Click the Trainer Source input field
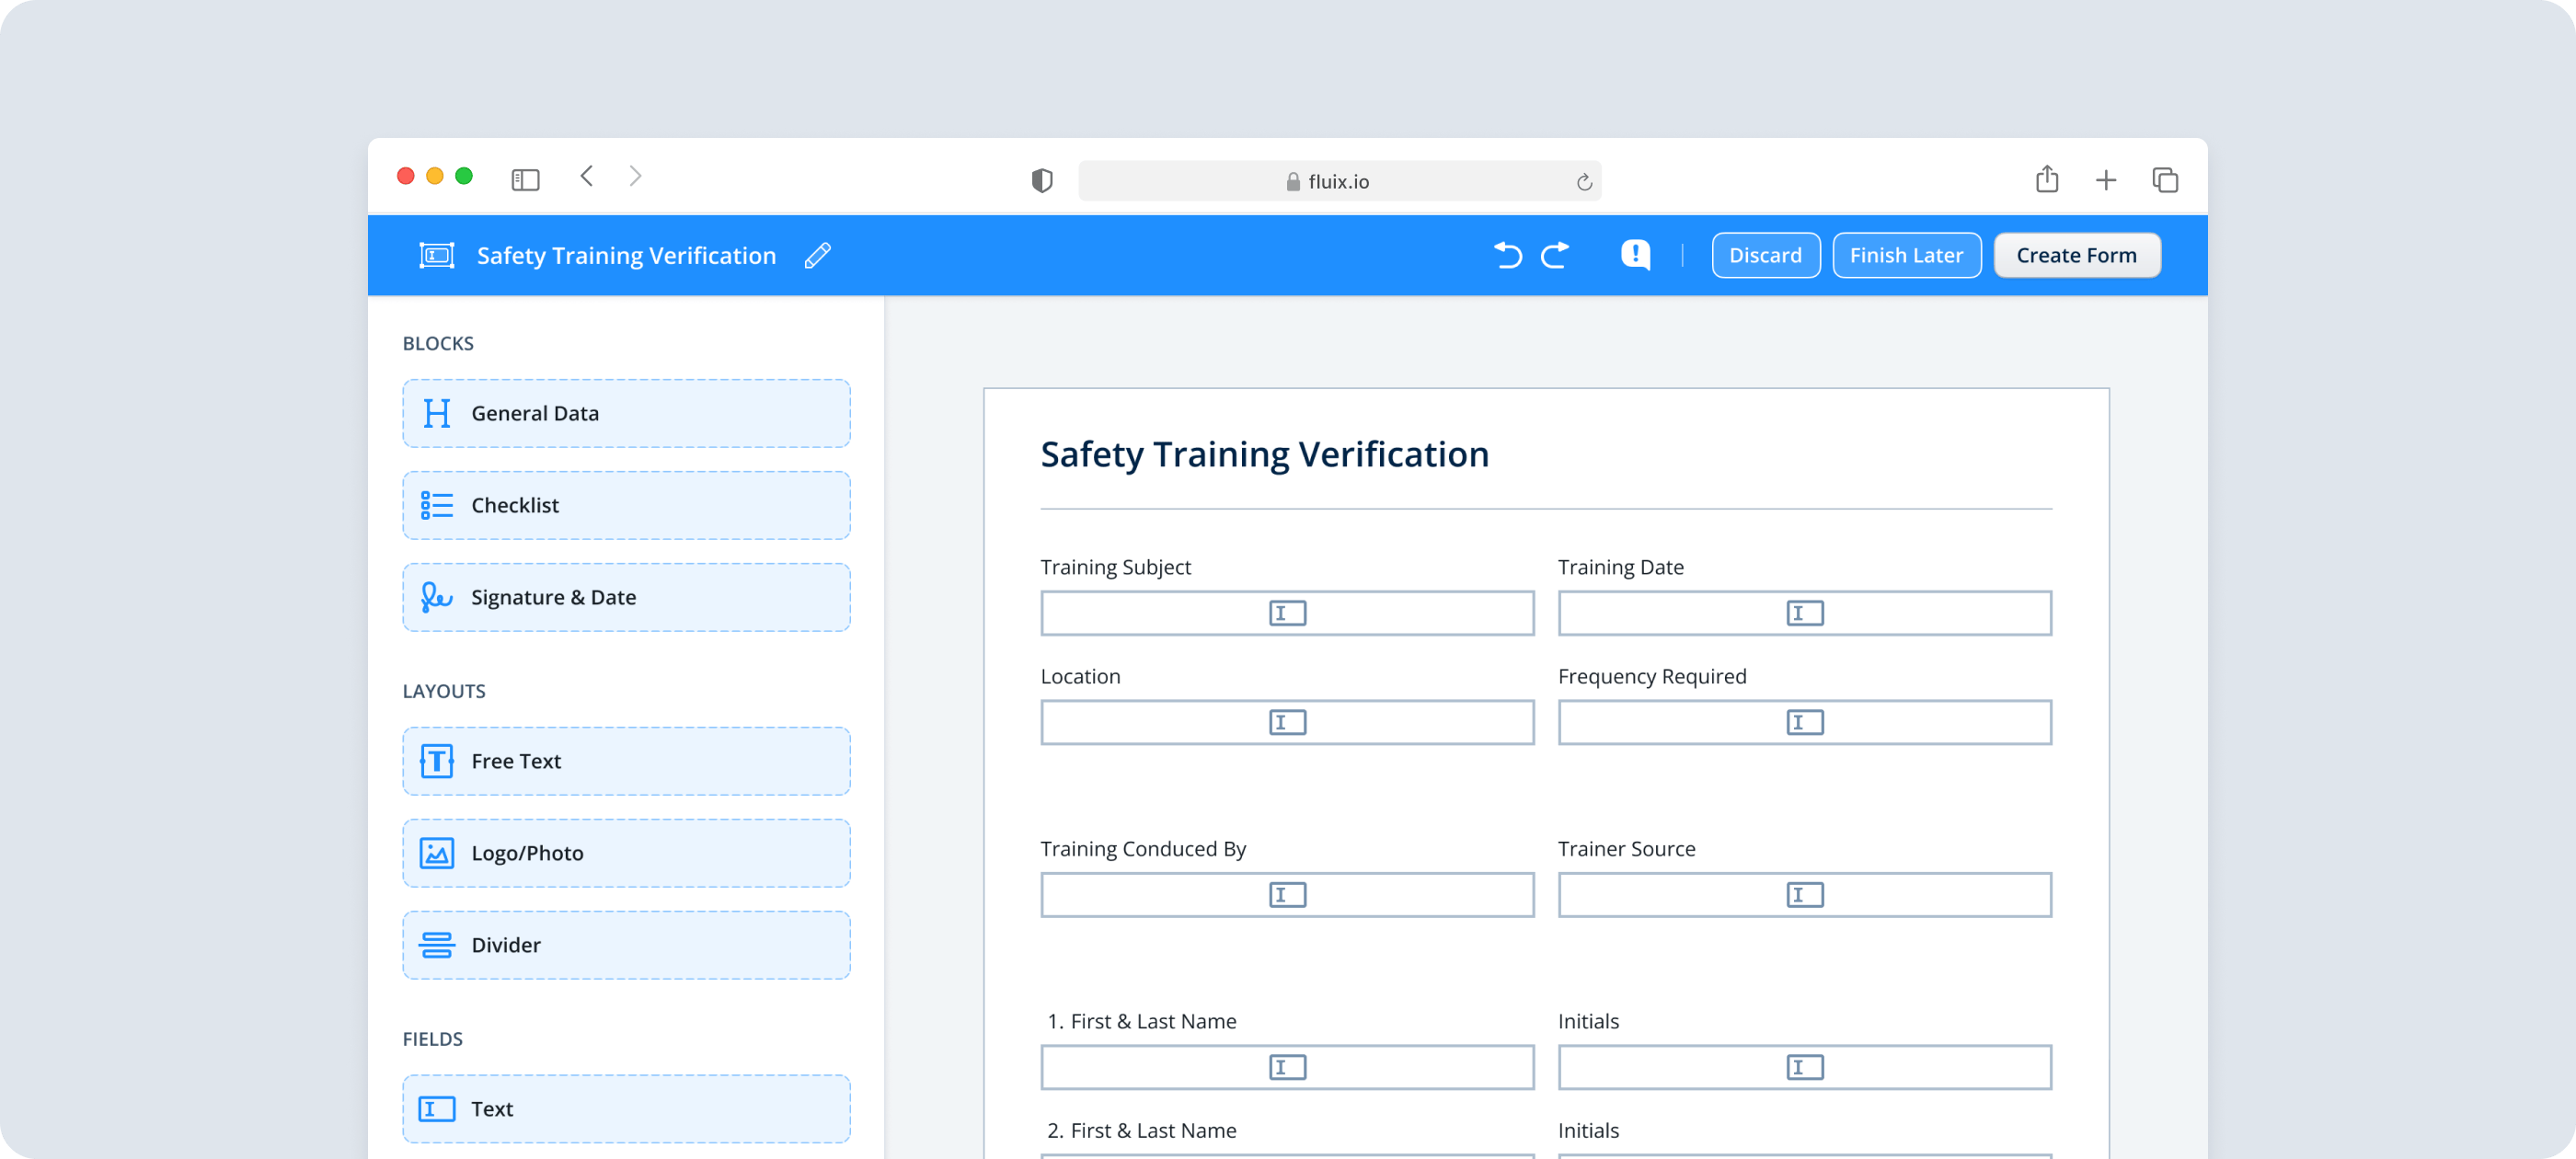The height and width of the screenshot is (1159, 2576). tap(1803, 895)
